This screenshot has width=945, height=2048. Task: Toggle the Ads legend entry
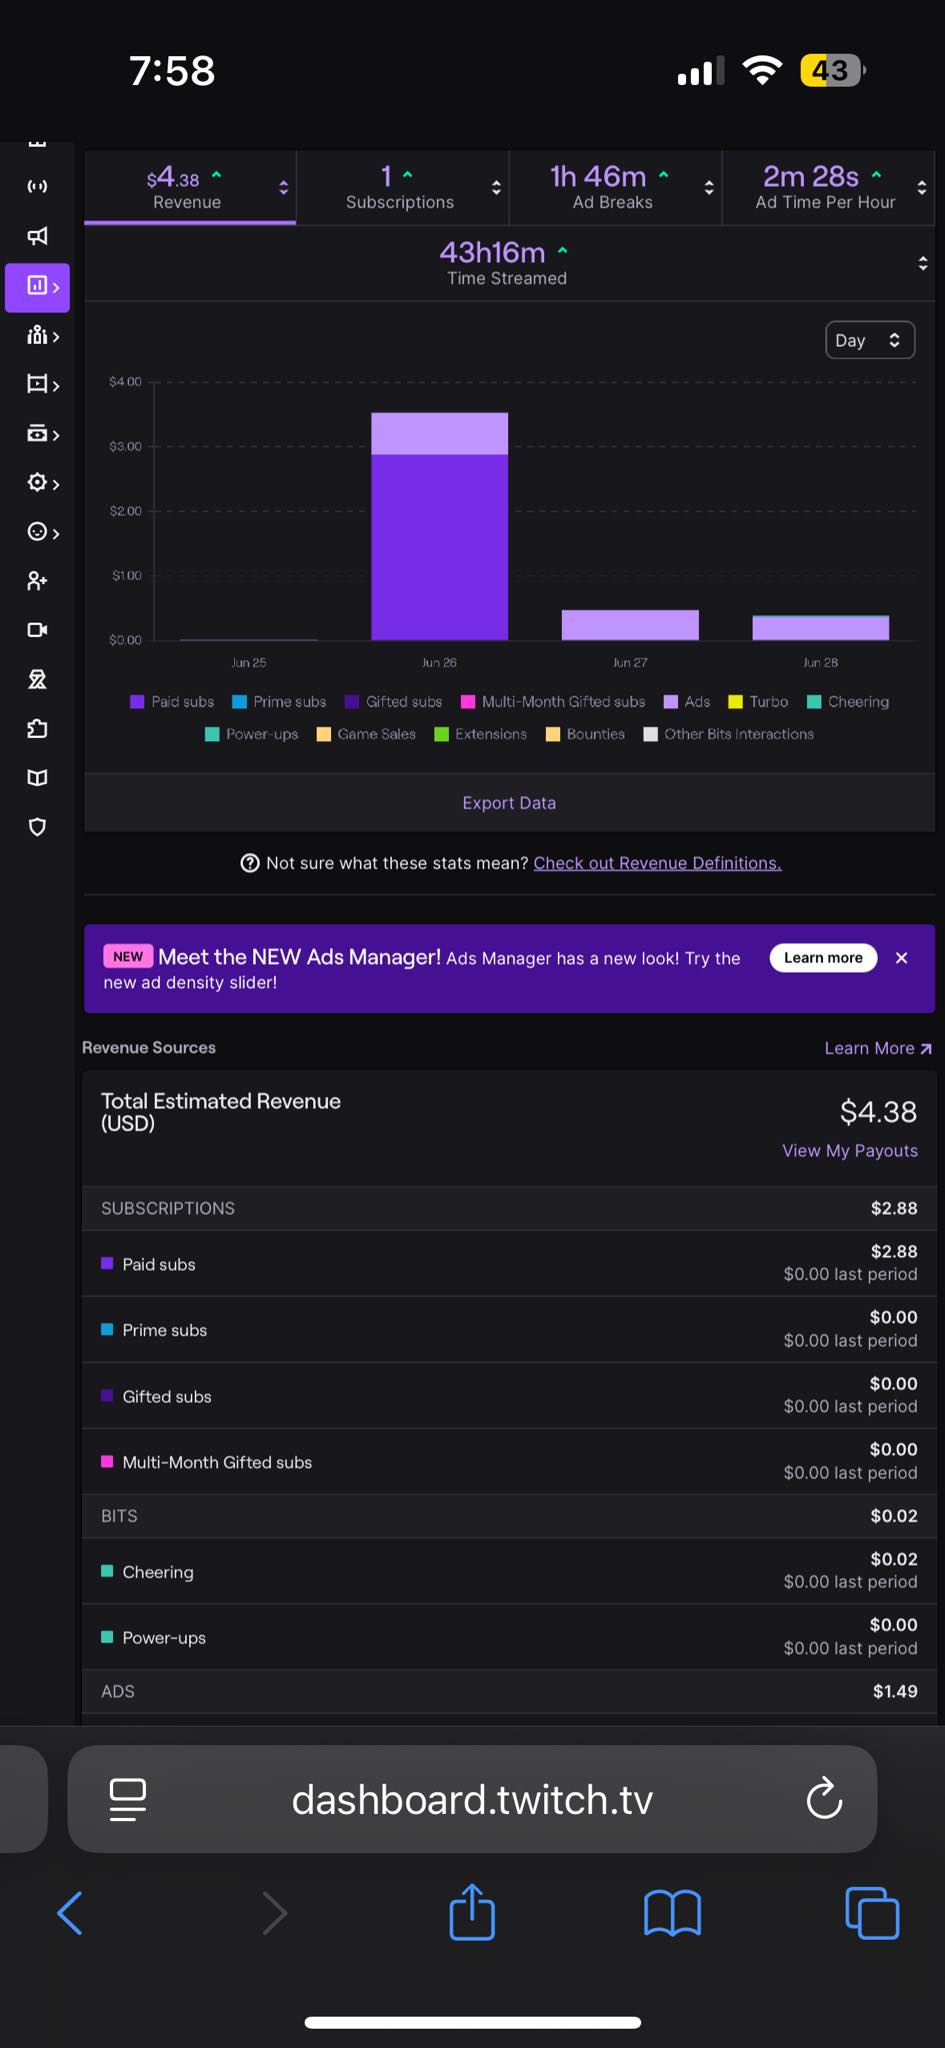click(x=687, y=702)
